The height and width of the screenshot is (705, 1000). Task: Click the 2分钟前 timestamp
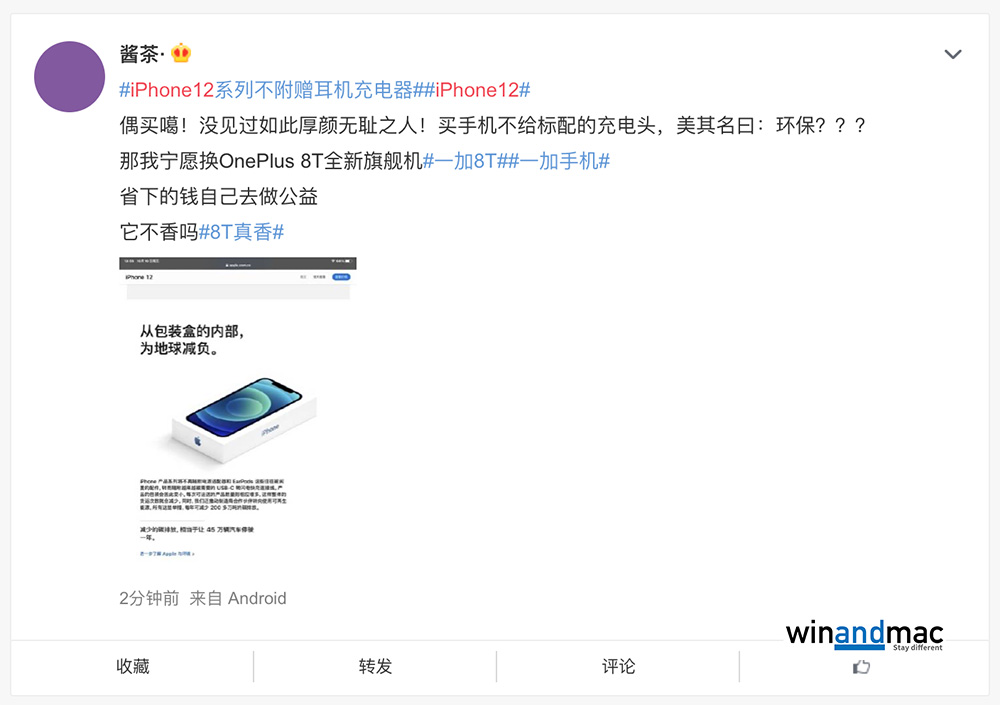point(149,598)
